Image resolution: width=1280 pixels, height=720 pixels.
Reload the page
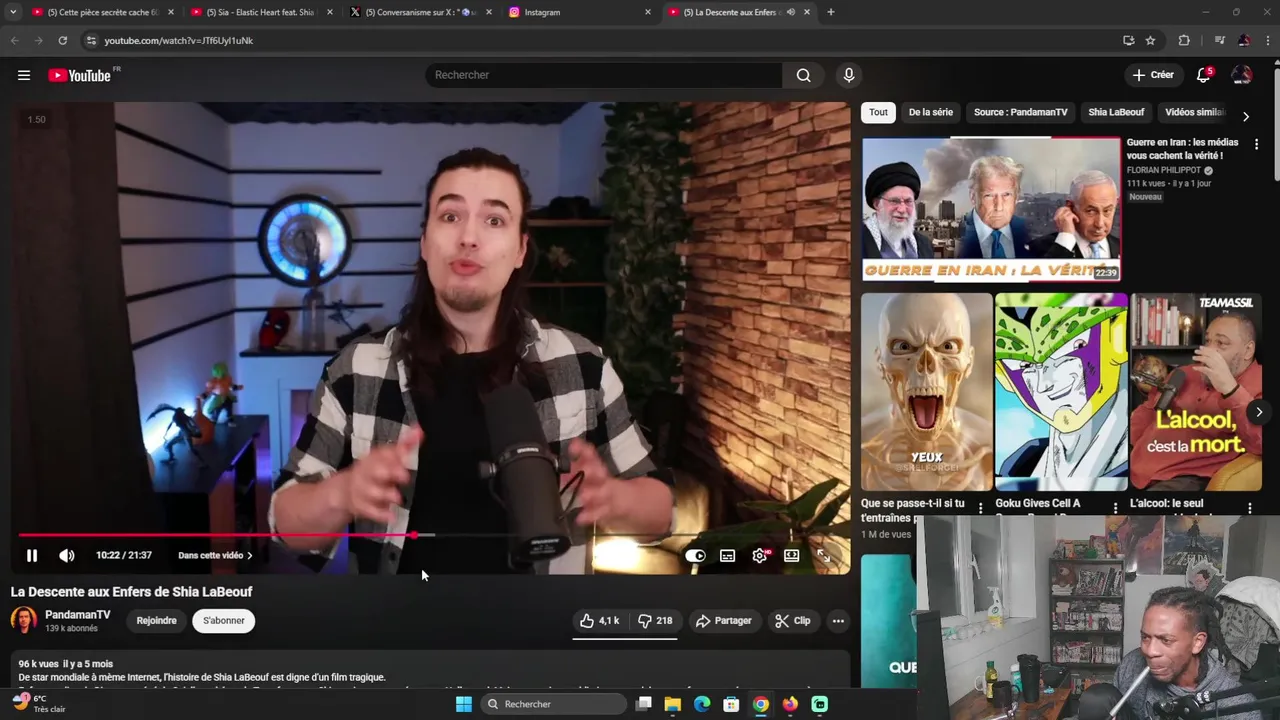62,40
